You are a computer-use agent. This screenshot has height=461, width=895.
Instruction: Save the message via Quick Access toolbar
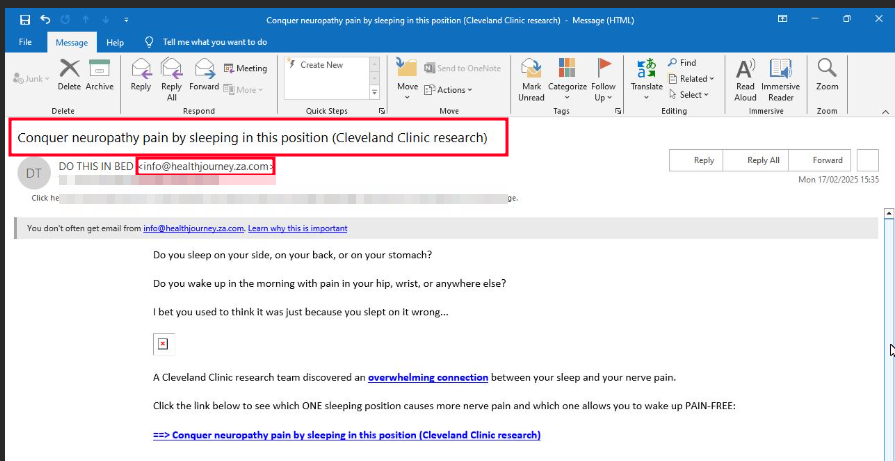[x=25, y=19]
